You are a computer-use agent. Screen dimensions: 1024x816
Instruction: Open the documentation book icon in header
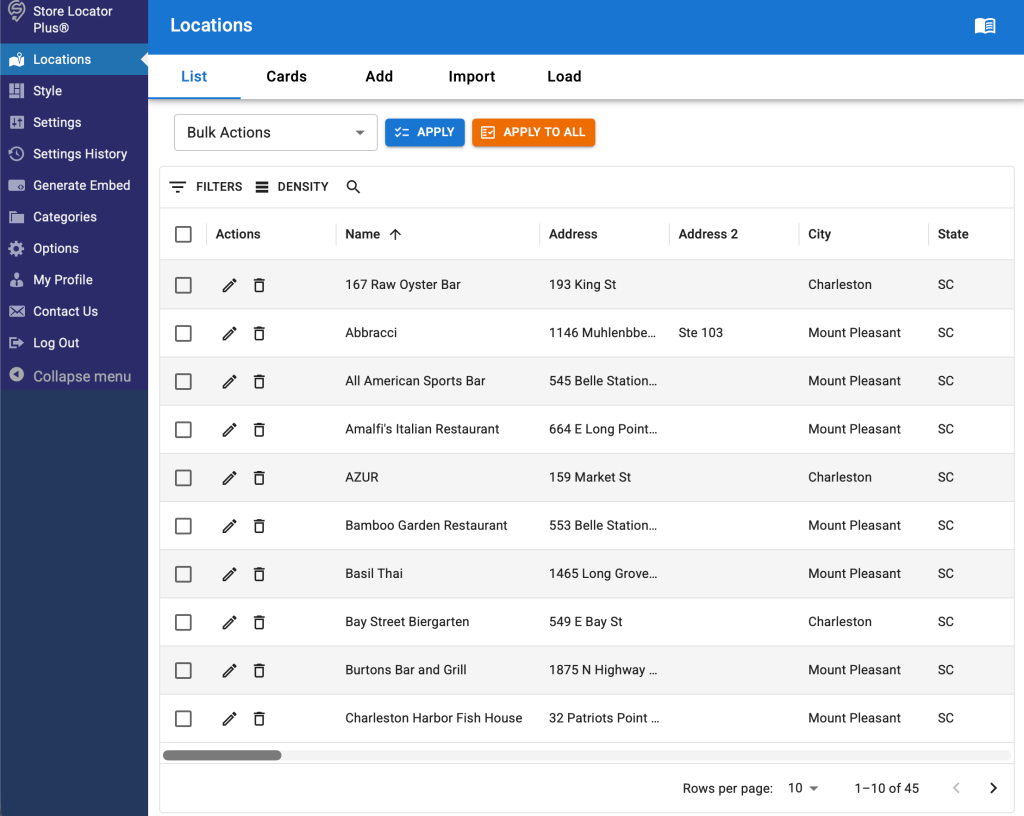coord(985,25)
